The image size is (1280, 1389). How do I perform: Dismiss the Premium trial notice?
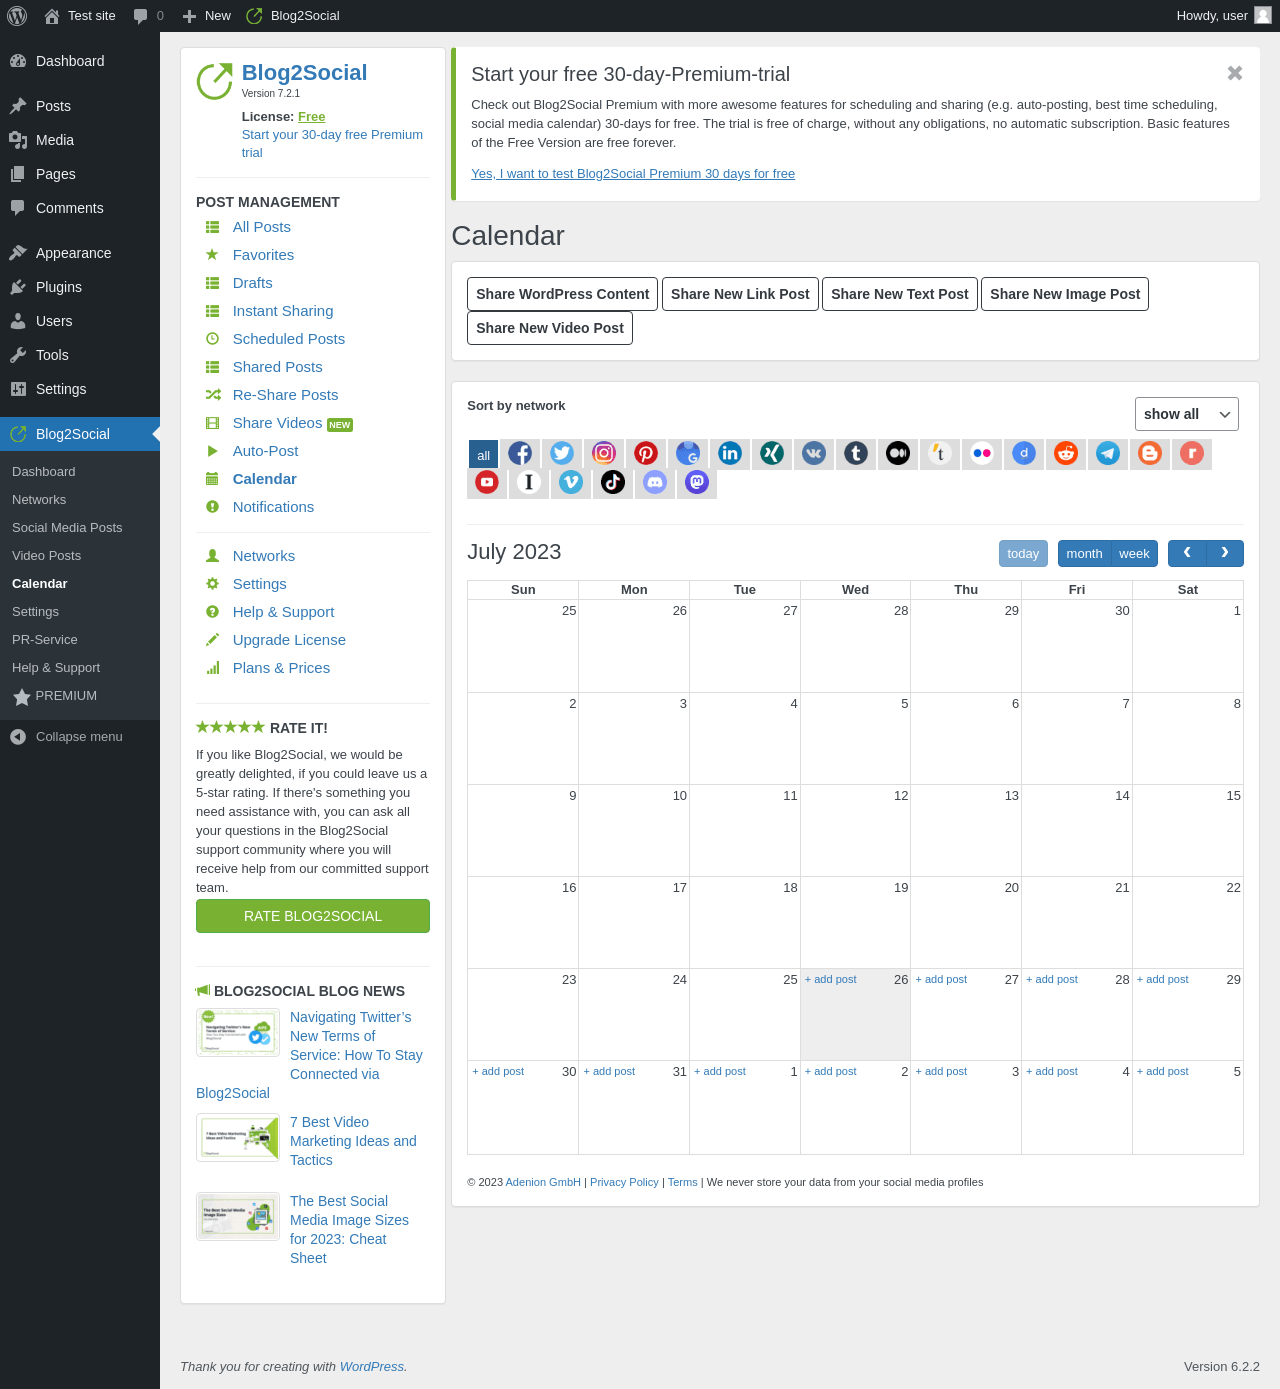tap(1235, 73)
